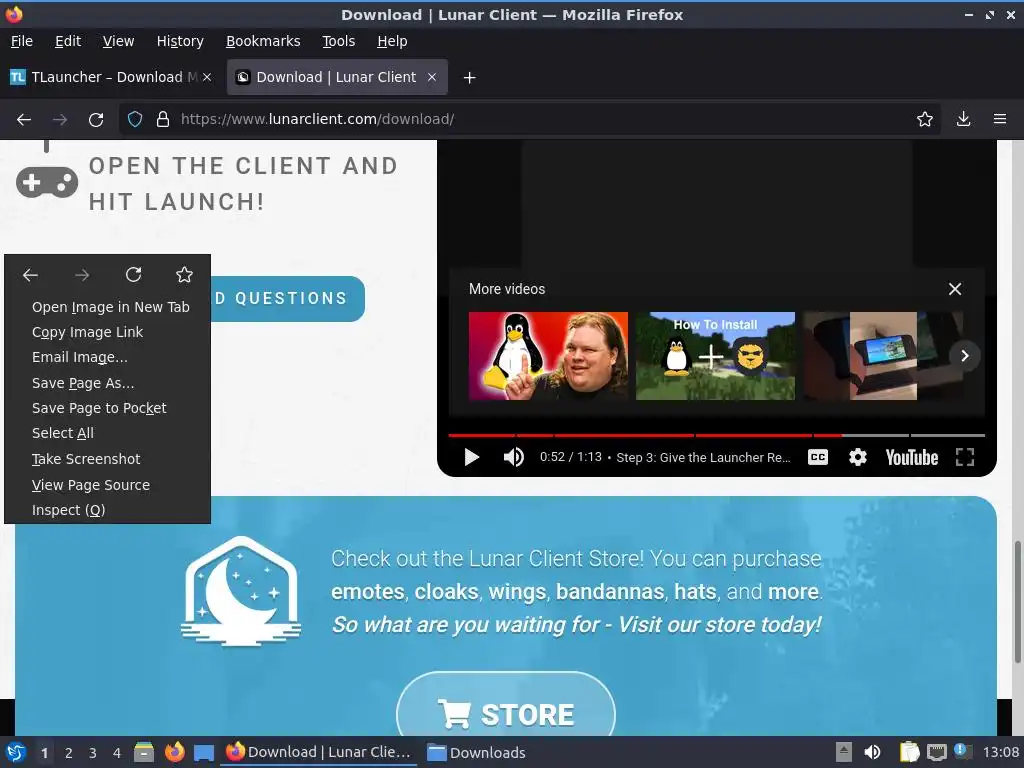This screenshot has width=1024, height=768.
Task: Click the padlock site information icon
Action: coord(163,120)
